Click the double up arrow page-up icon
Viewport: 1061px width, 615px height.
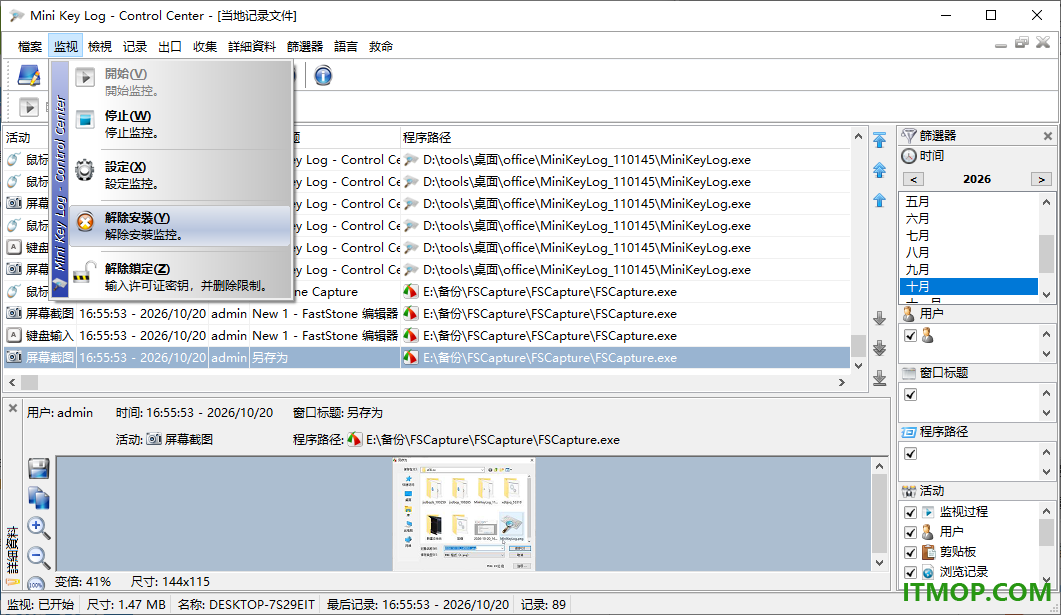(880, 170)
